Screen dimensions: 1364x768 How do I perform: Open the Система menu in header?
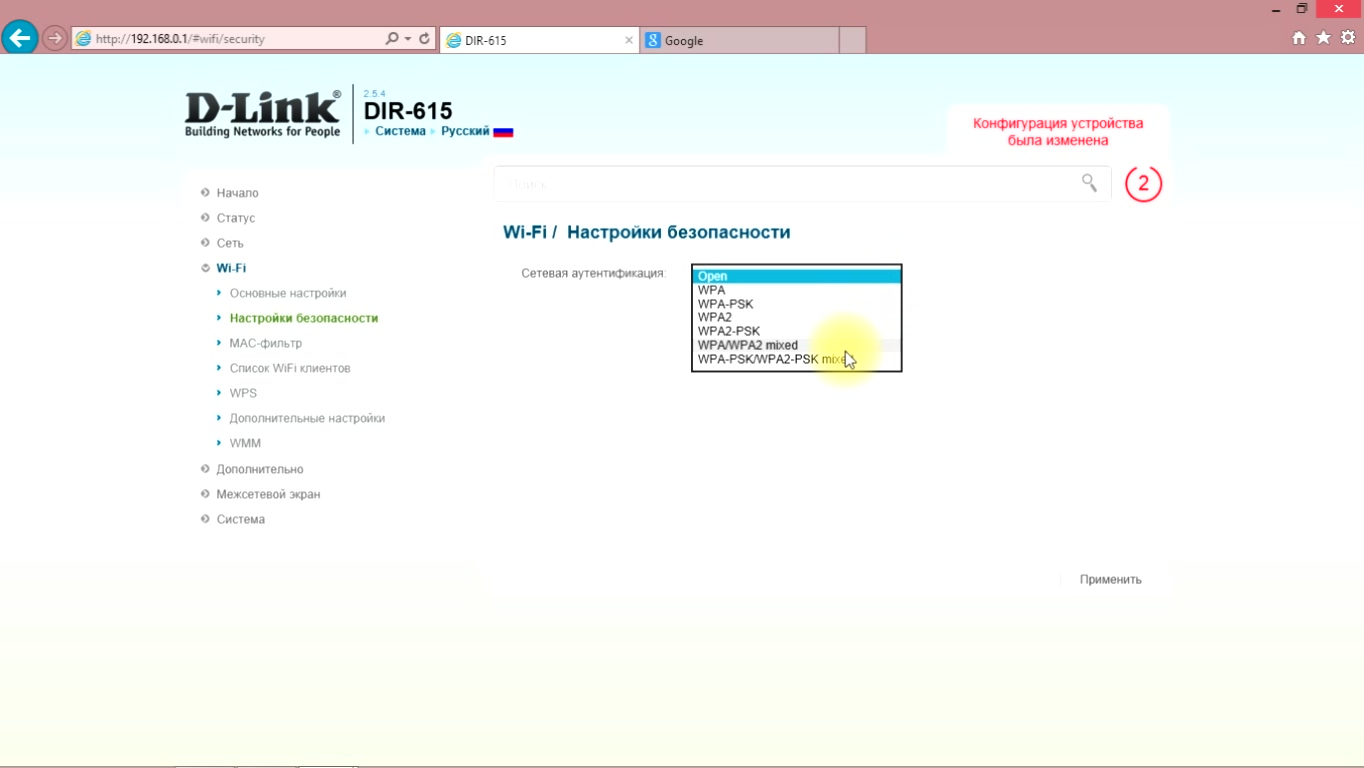(x=400, y=131)
